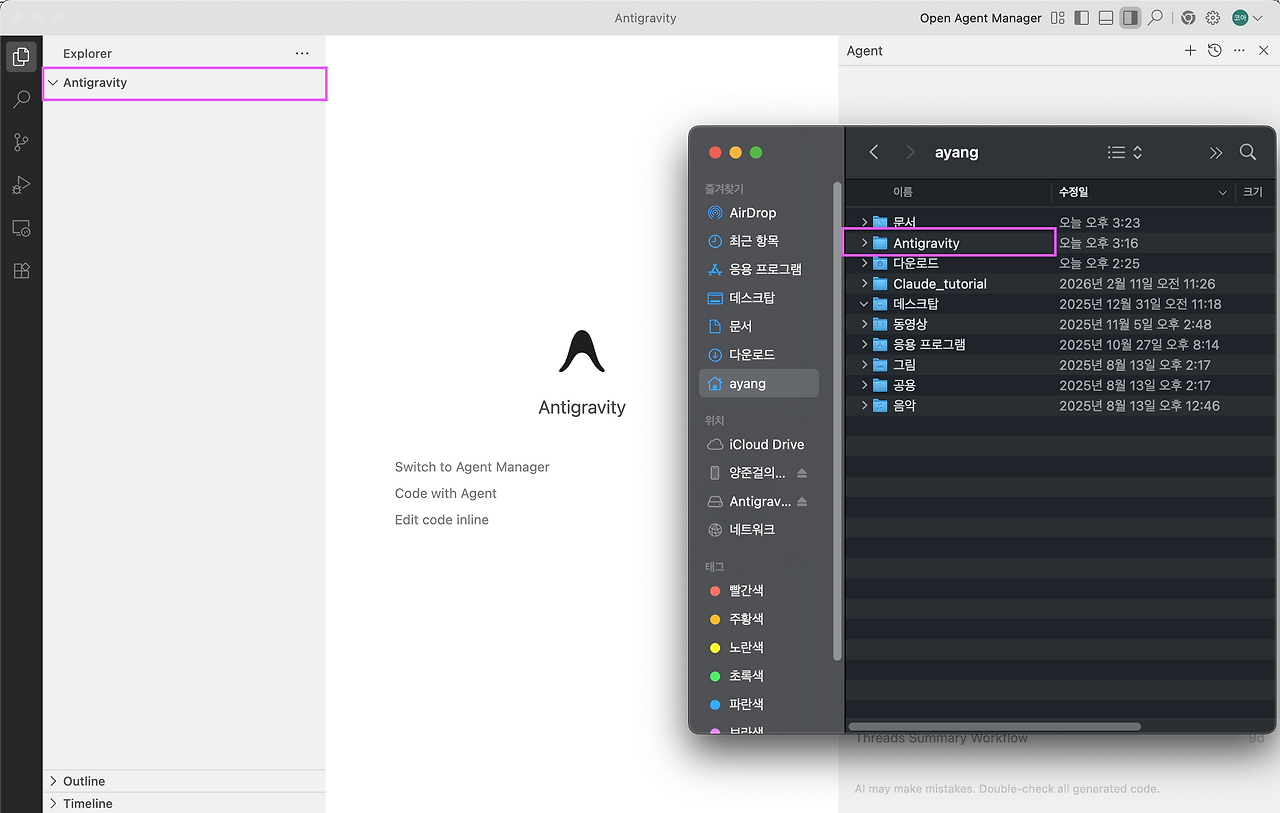Go back in the Finder window
Viewport: 1280px width, 813px height.
874,152
